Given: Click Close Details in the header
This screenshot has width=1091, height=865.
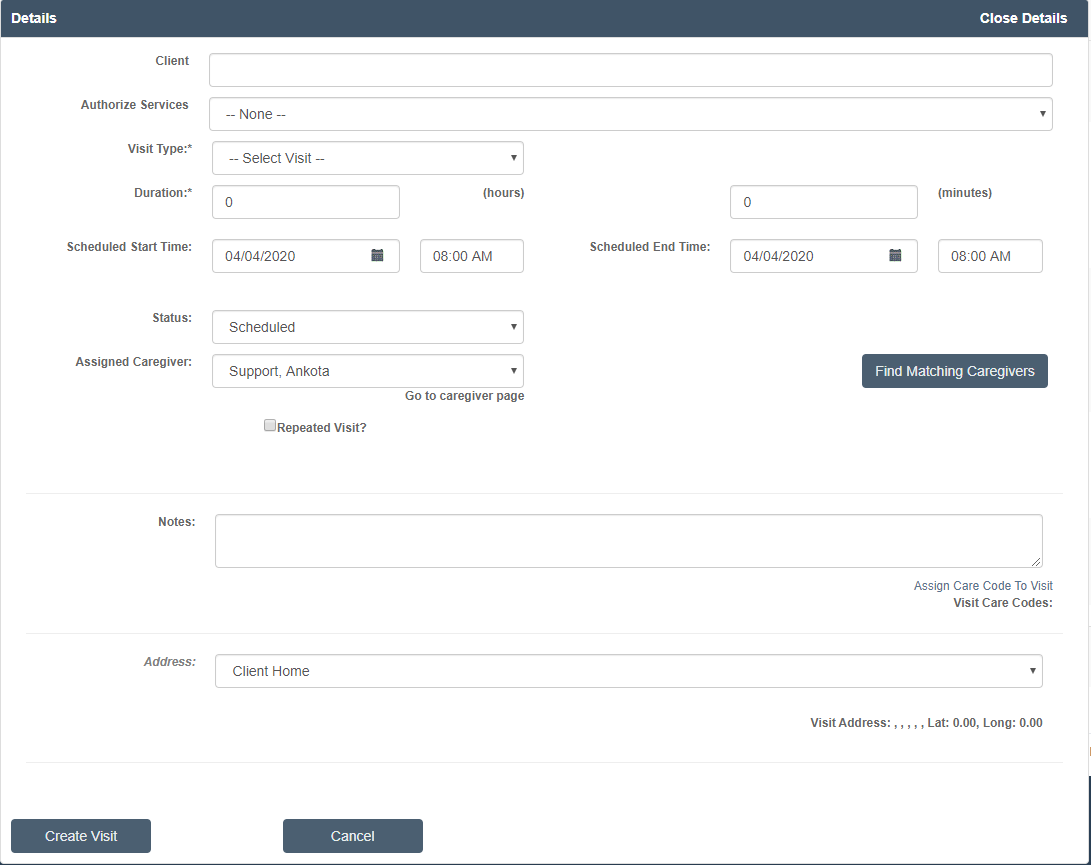Looking at the screenshot, I should coord(1023,18).
